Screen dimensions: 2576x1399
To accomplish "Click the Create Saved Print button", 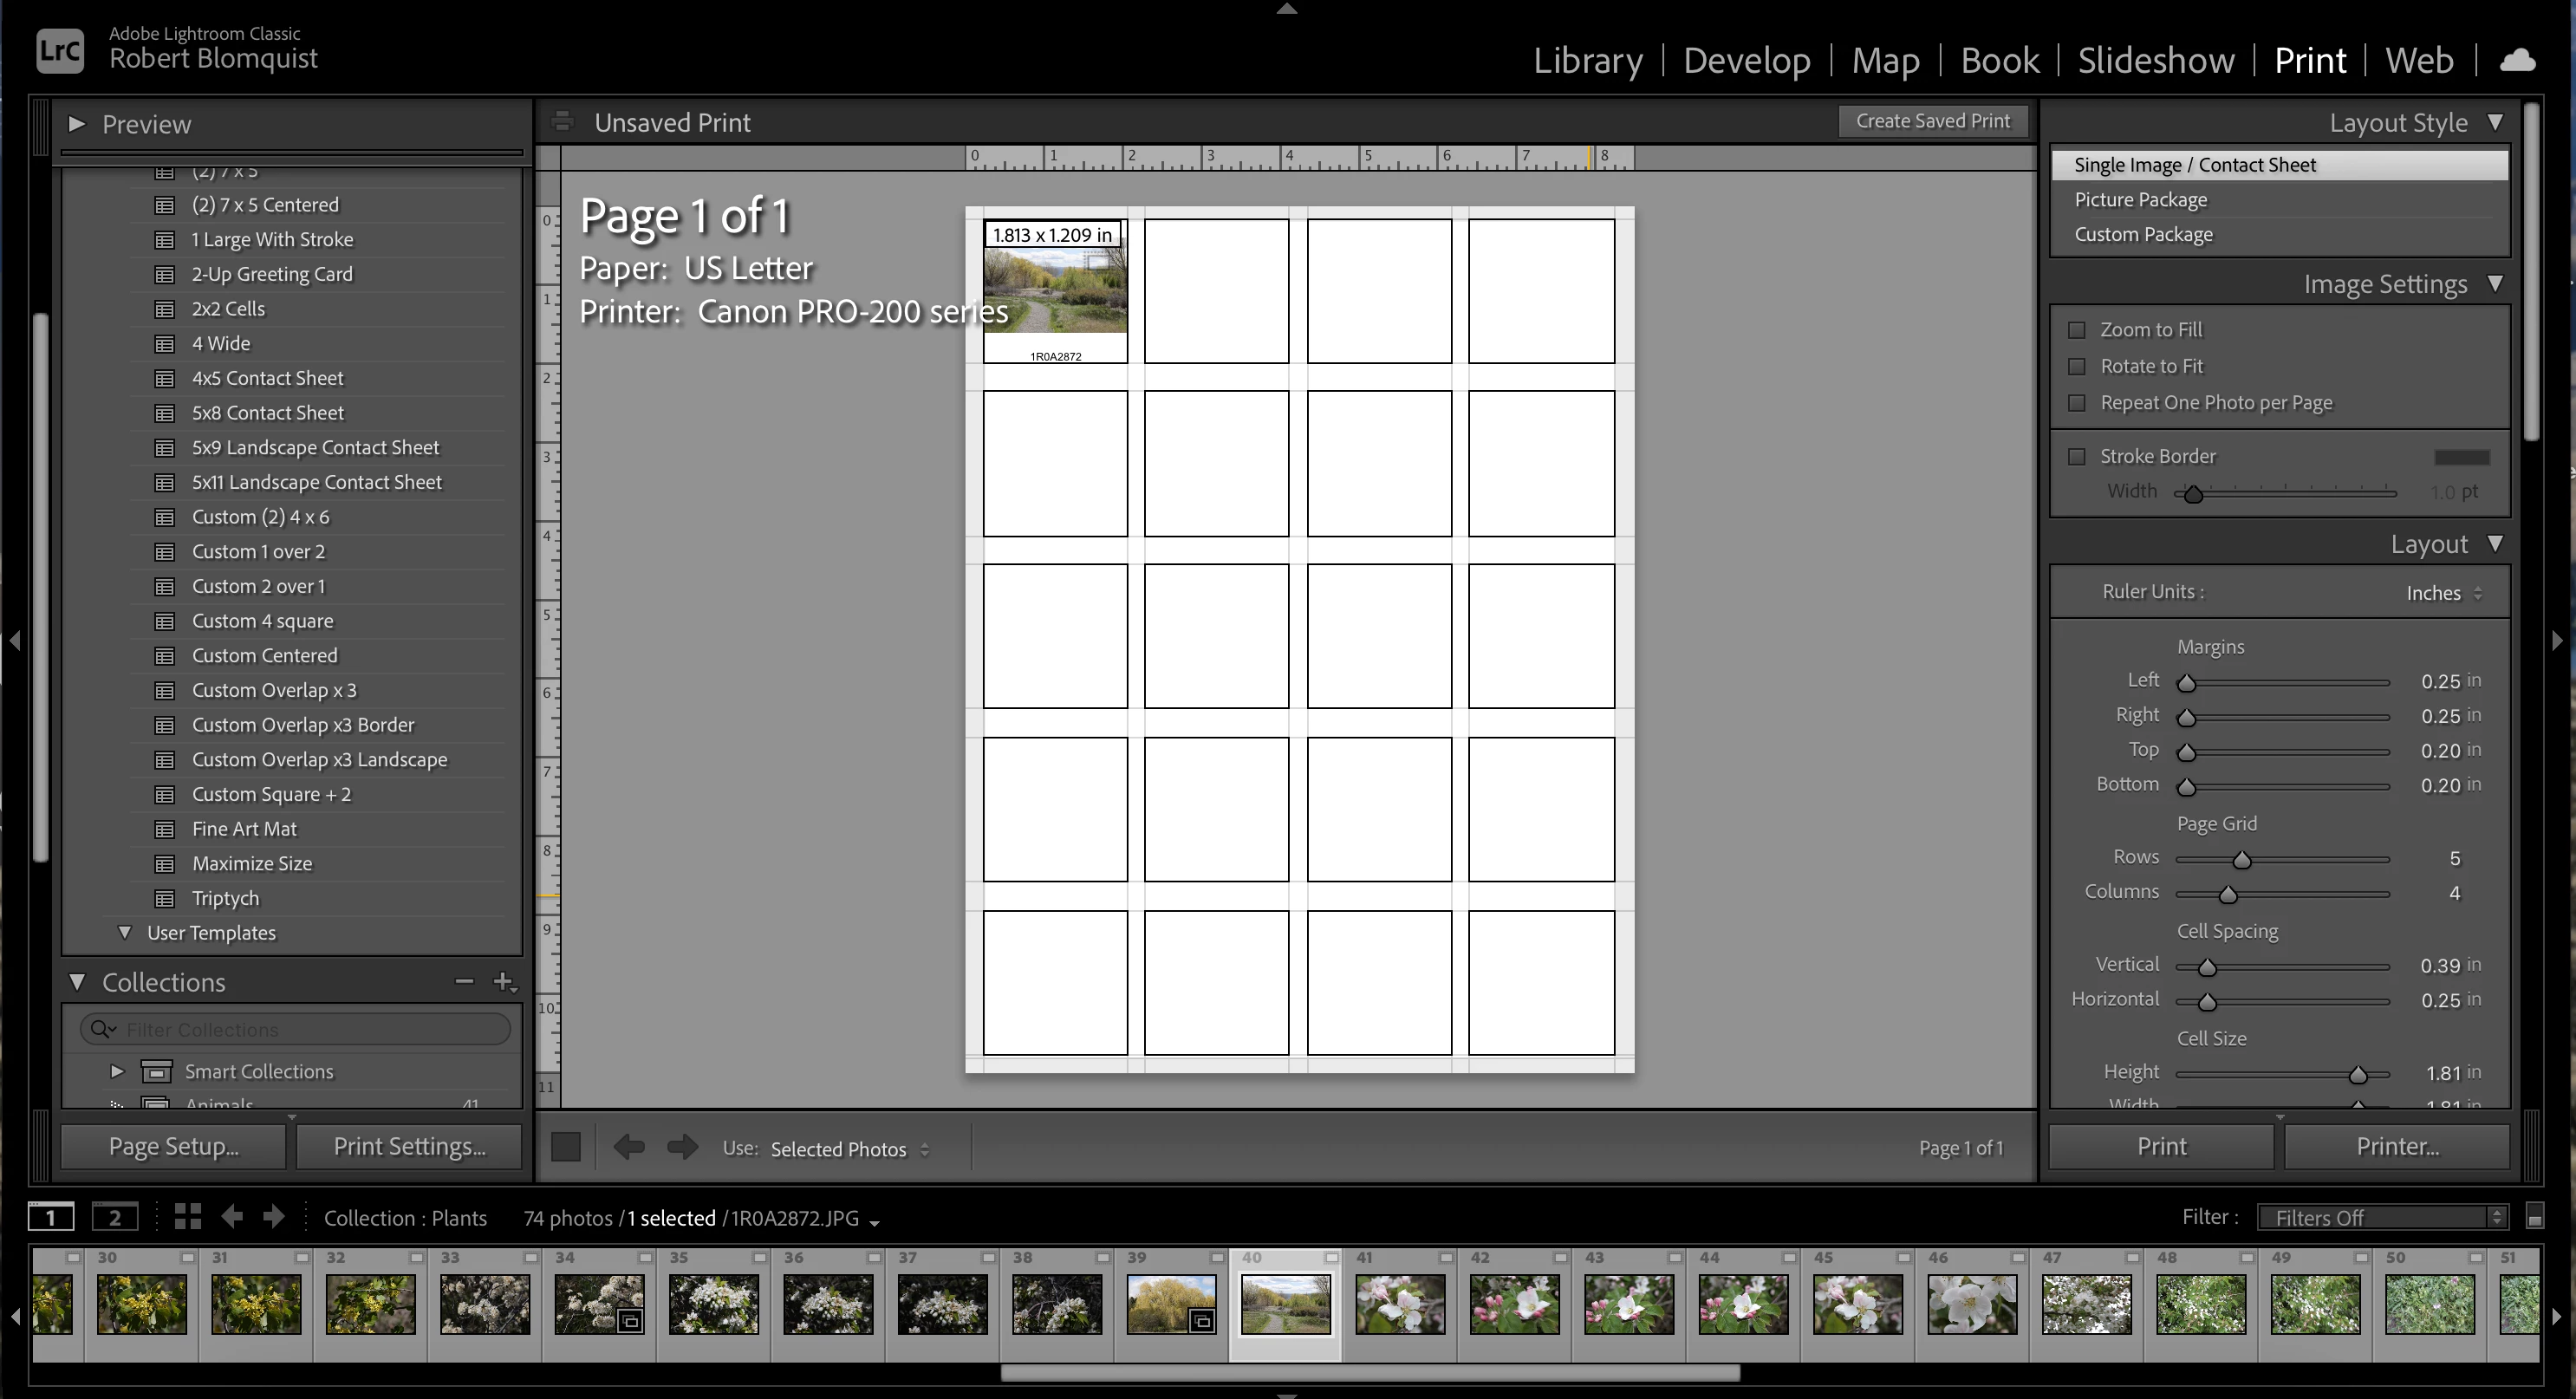I will pyautogui.click(x=1932, y=121).
